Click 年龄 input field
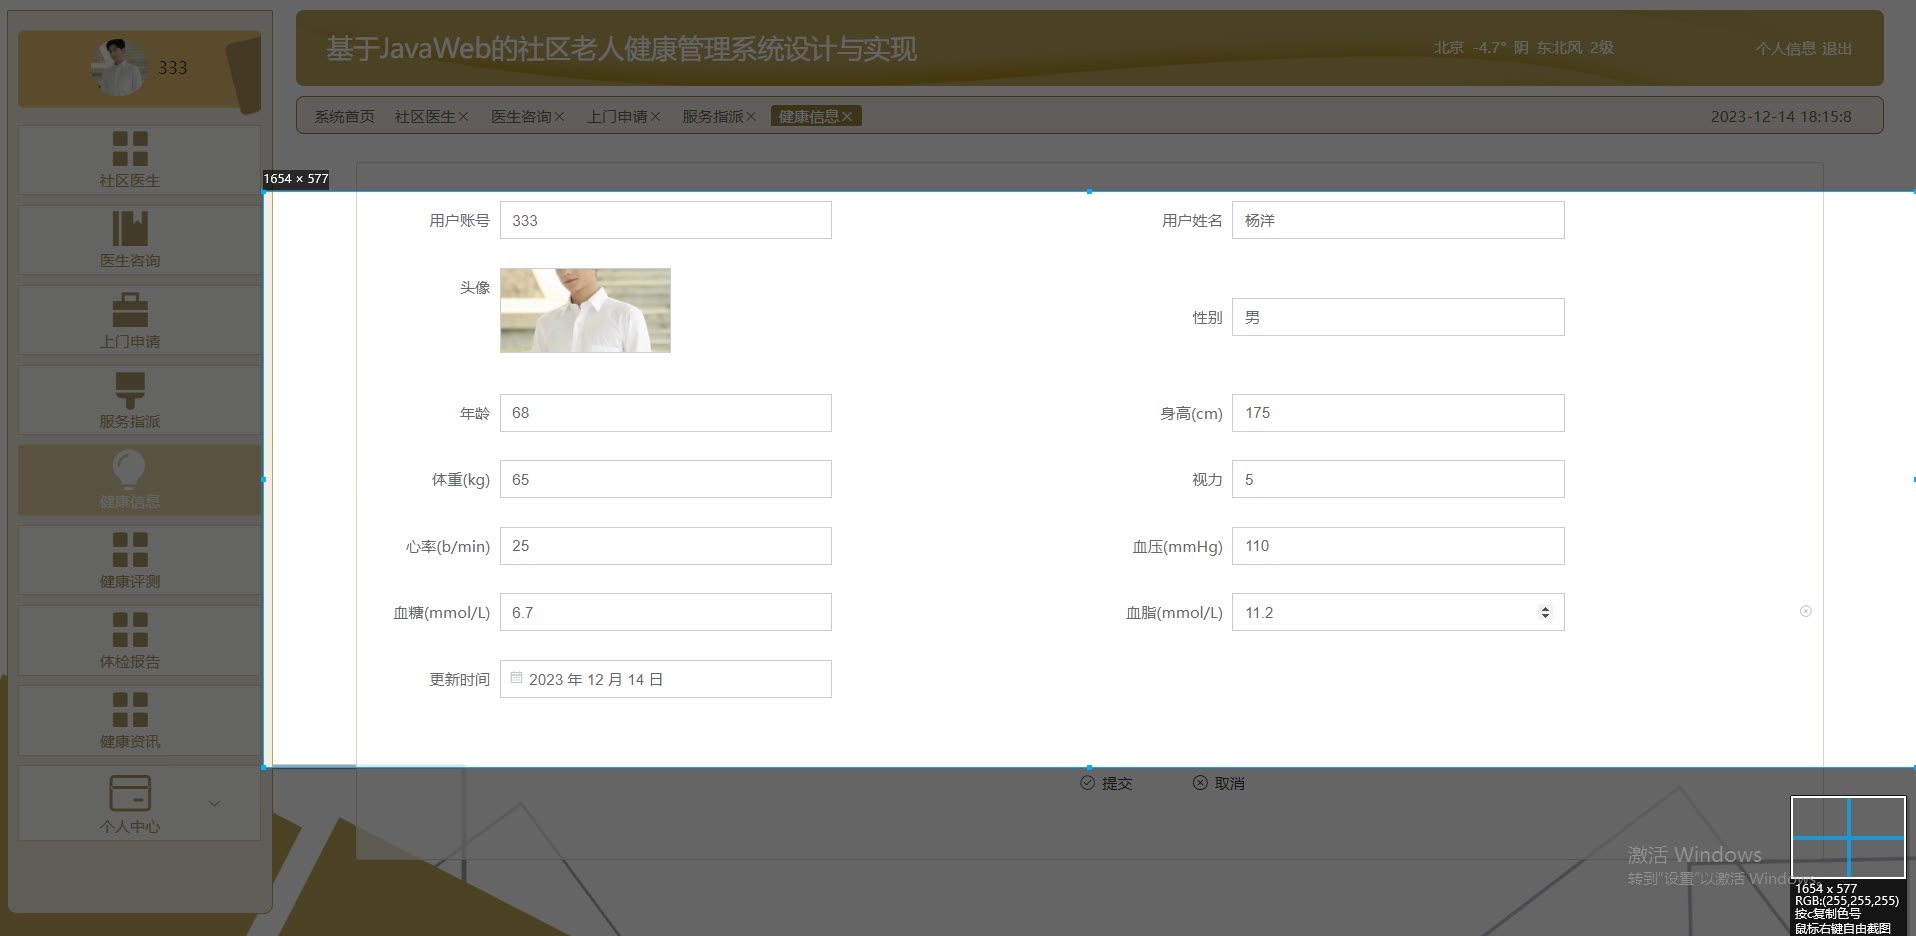1916x936 pixels. pos(666,413)
